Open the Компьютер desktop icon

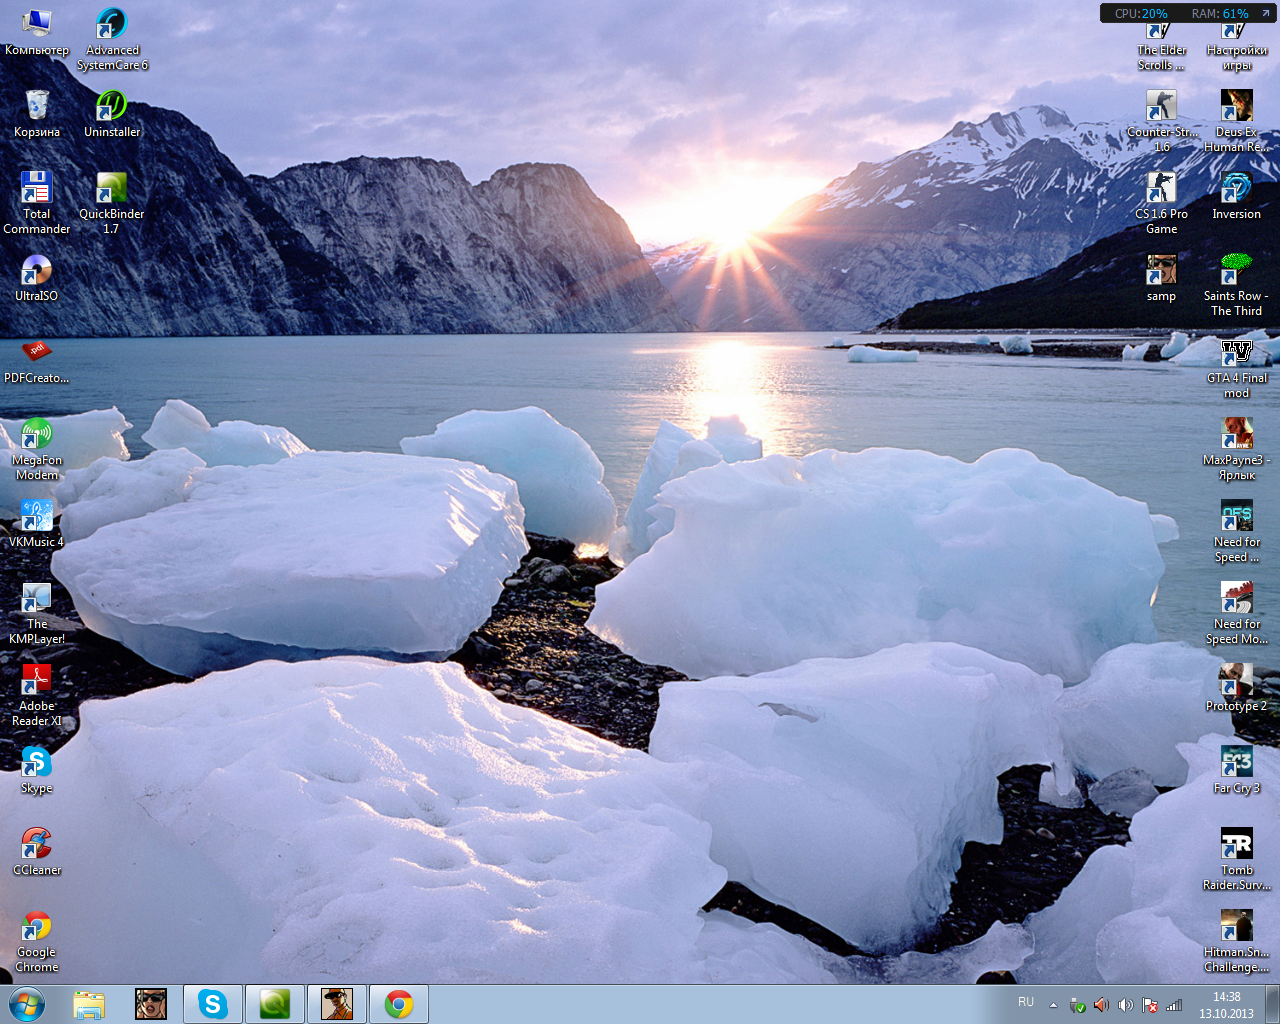click(37, 32)
